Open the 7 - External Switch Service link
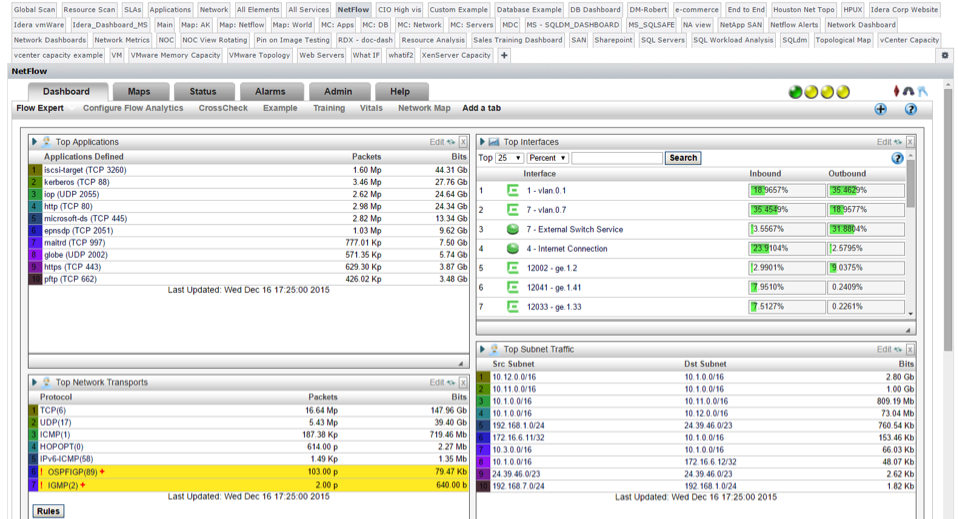Viewport: 958px width, 519px height. [x=575, y=230]
